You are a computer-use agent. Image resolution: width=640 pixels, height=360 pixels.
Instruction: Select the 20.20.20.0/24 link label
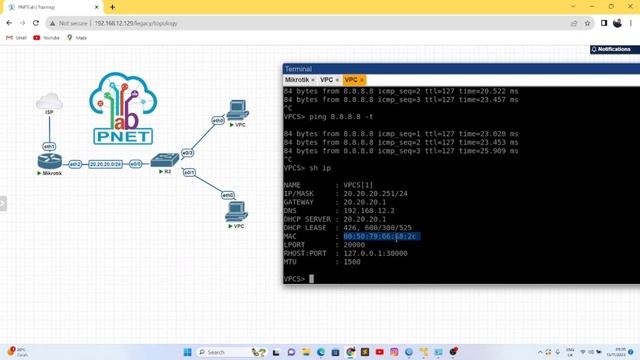point(105,164)
